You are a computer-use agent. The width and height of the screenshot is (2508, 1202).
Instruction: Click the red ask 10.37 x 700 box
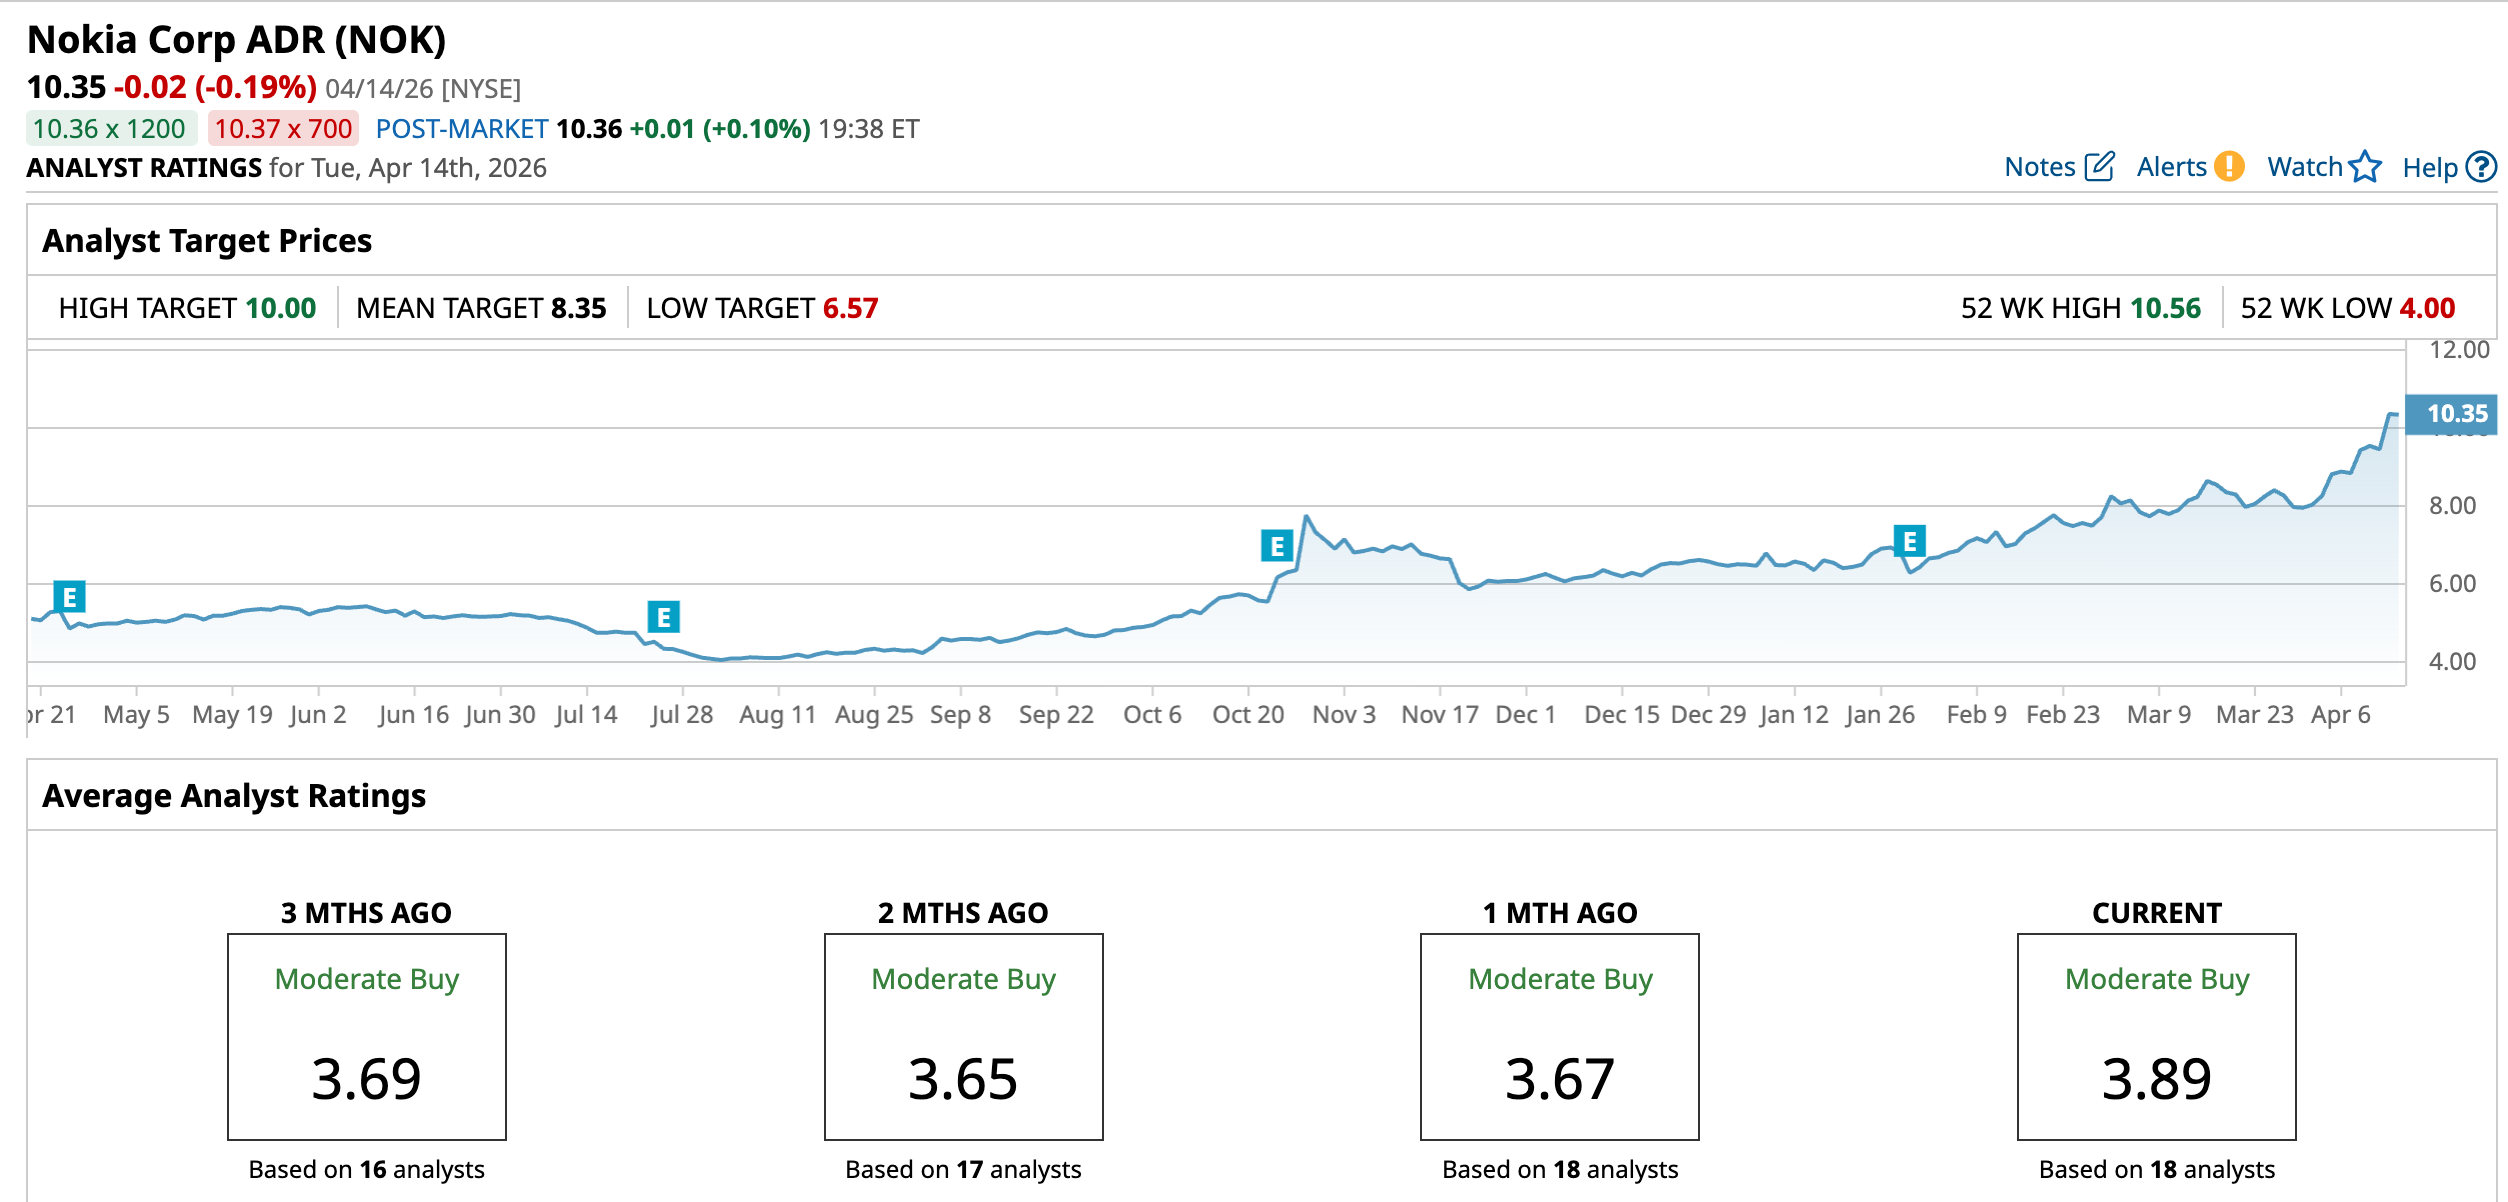[x=283, y=129]
